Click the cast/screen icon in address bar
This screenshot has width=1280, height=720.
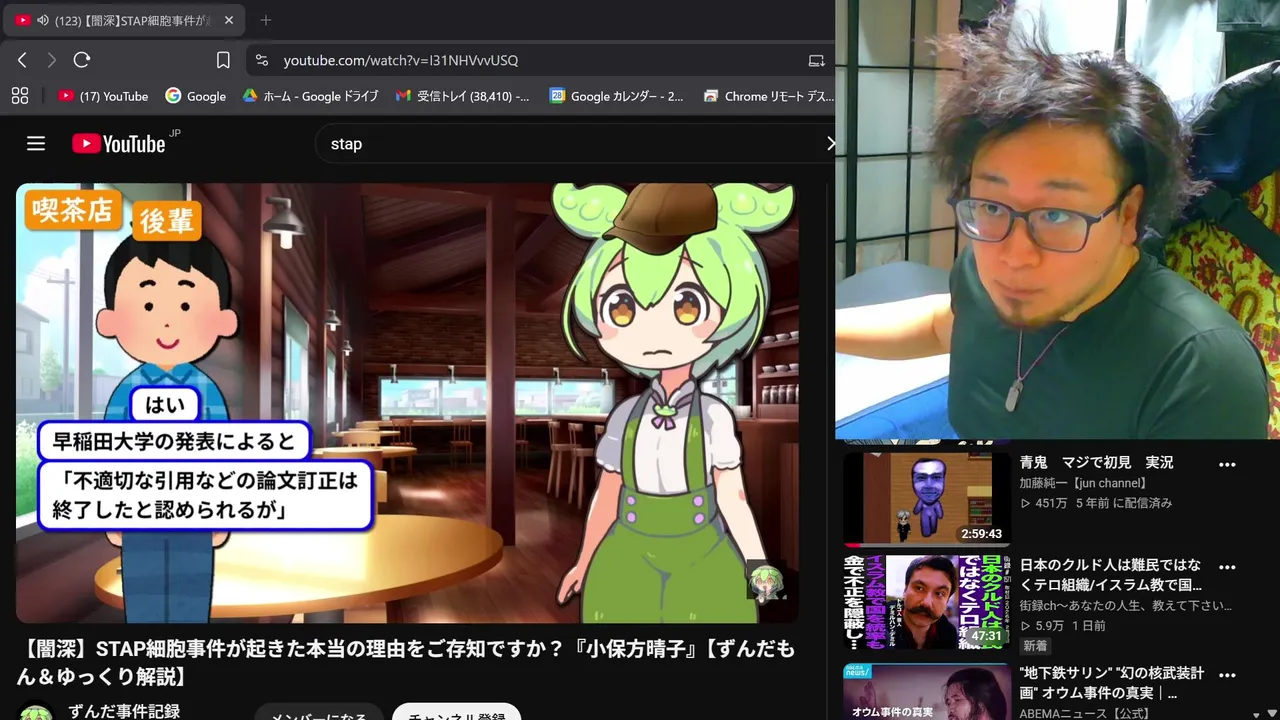pos(817,60)
